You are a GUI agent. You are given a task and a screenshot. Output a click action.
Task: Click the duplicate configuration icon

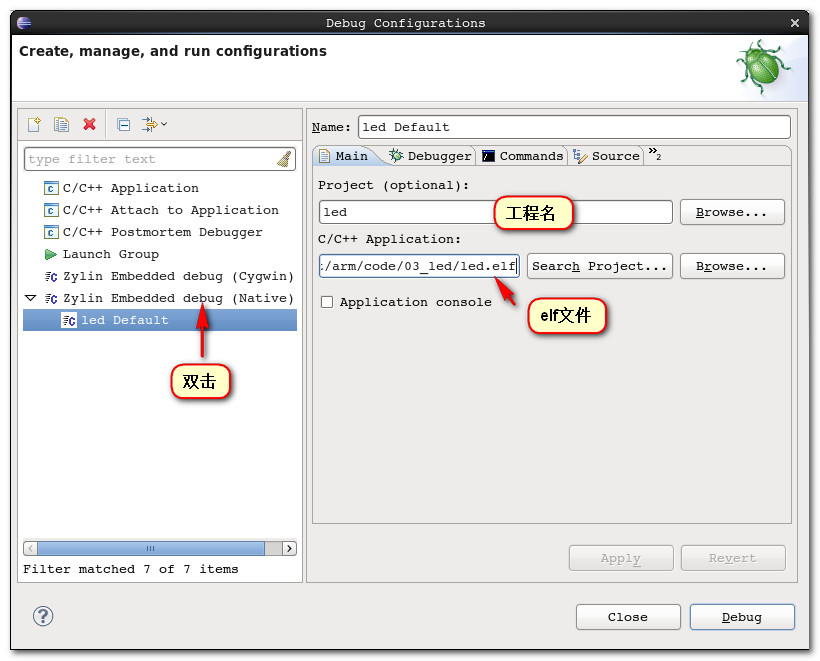[61, 124]
